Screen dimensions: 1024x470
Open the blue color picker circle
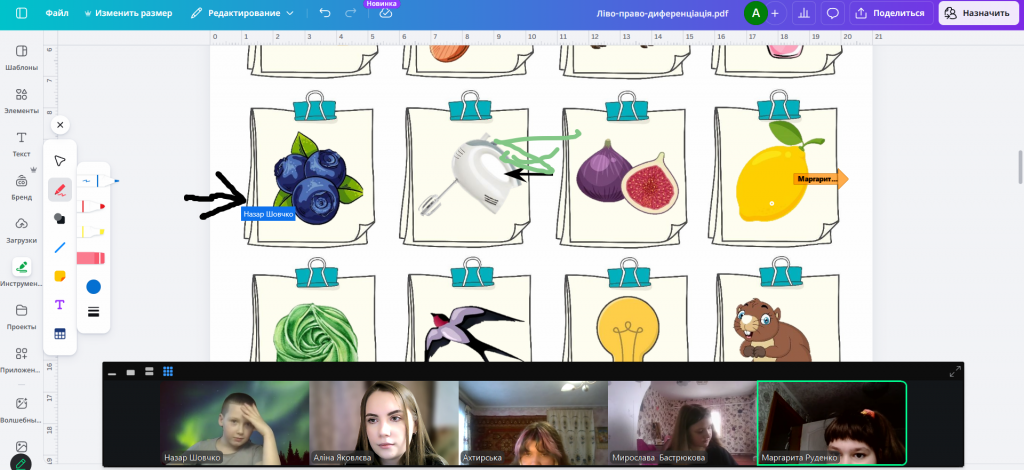point(93,287)
